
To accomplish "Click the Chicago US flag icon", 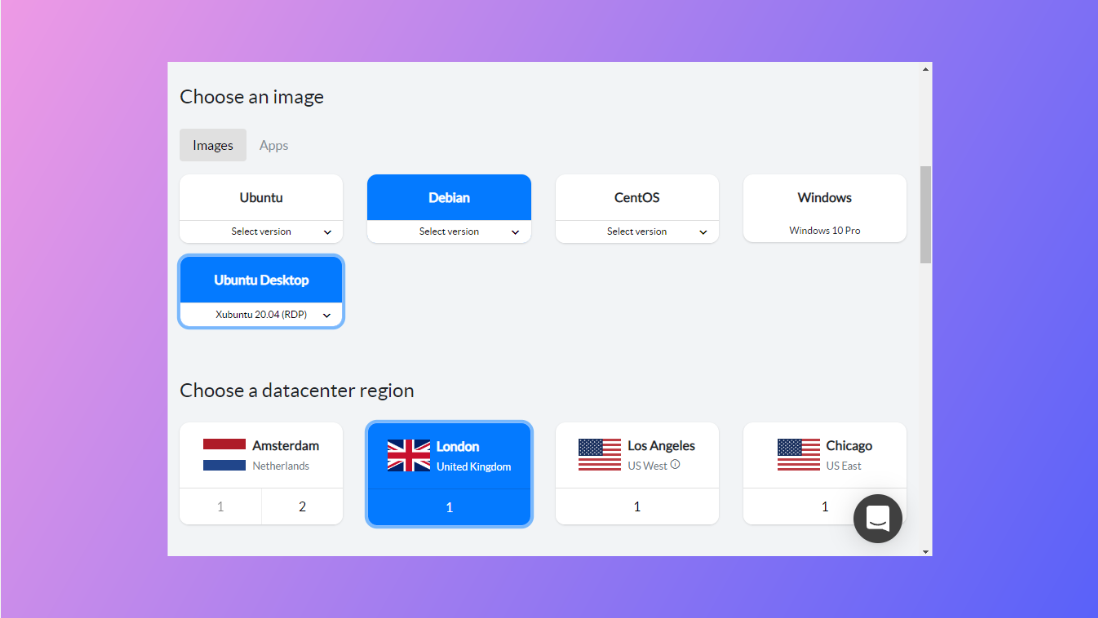I will (x=798, y=455).
